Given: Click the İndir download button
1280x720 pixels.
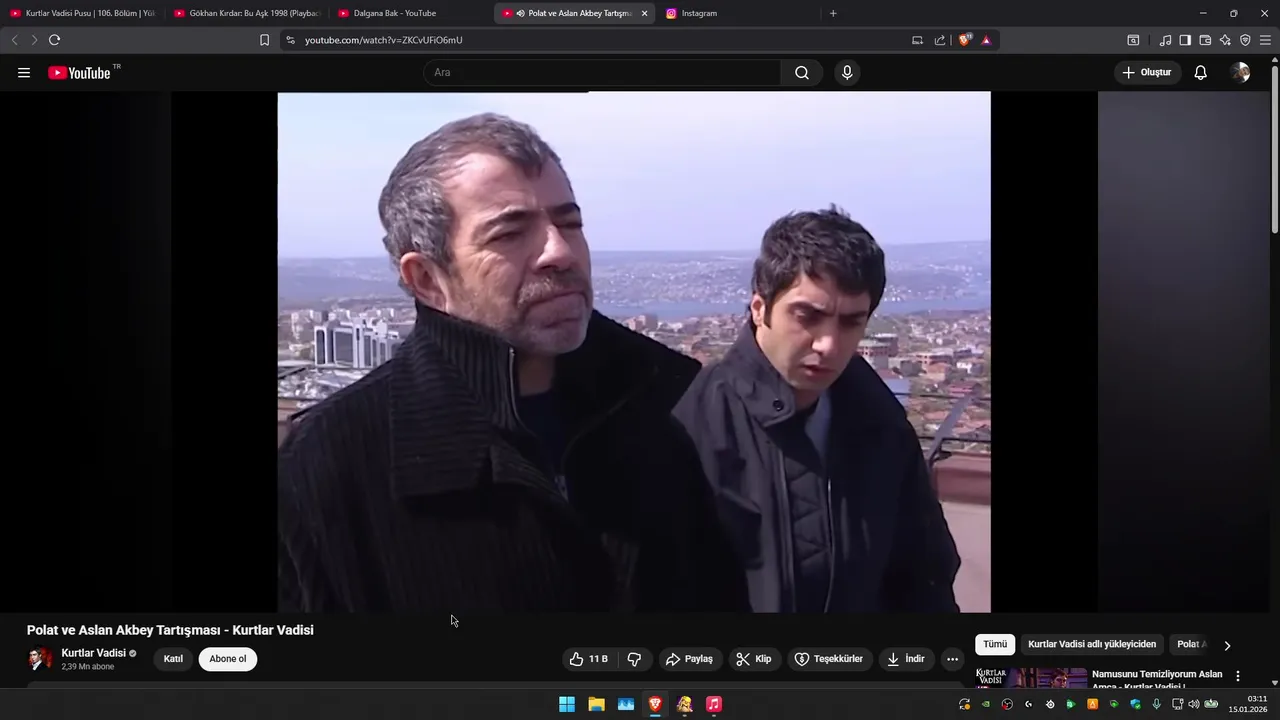Looking at the screenshot, I should point(906,659).
